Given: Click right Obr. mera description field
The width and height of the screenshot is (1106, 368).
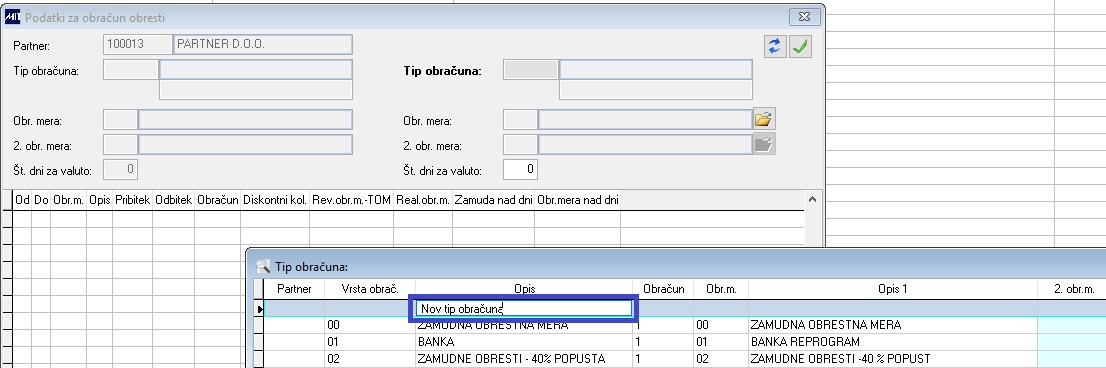Looking at the screenshot, I should 645,119.
